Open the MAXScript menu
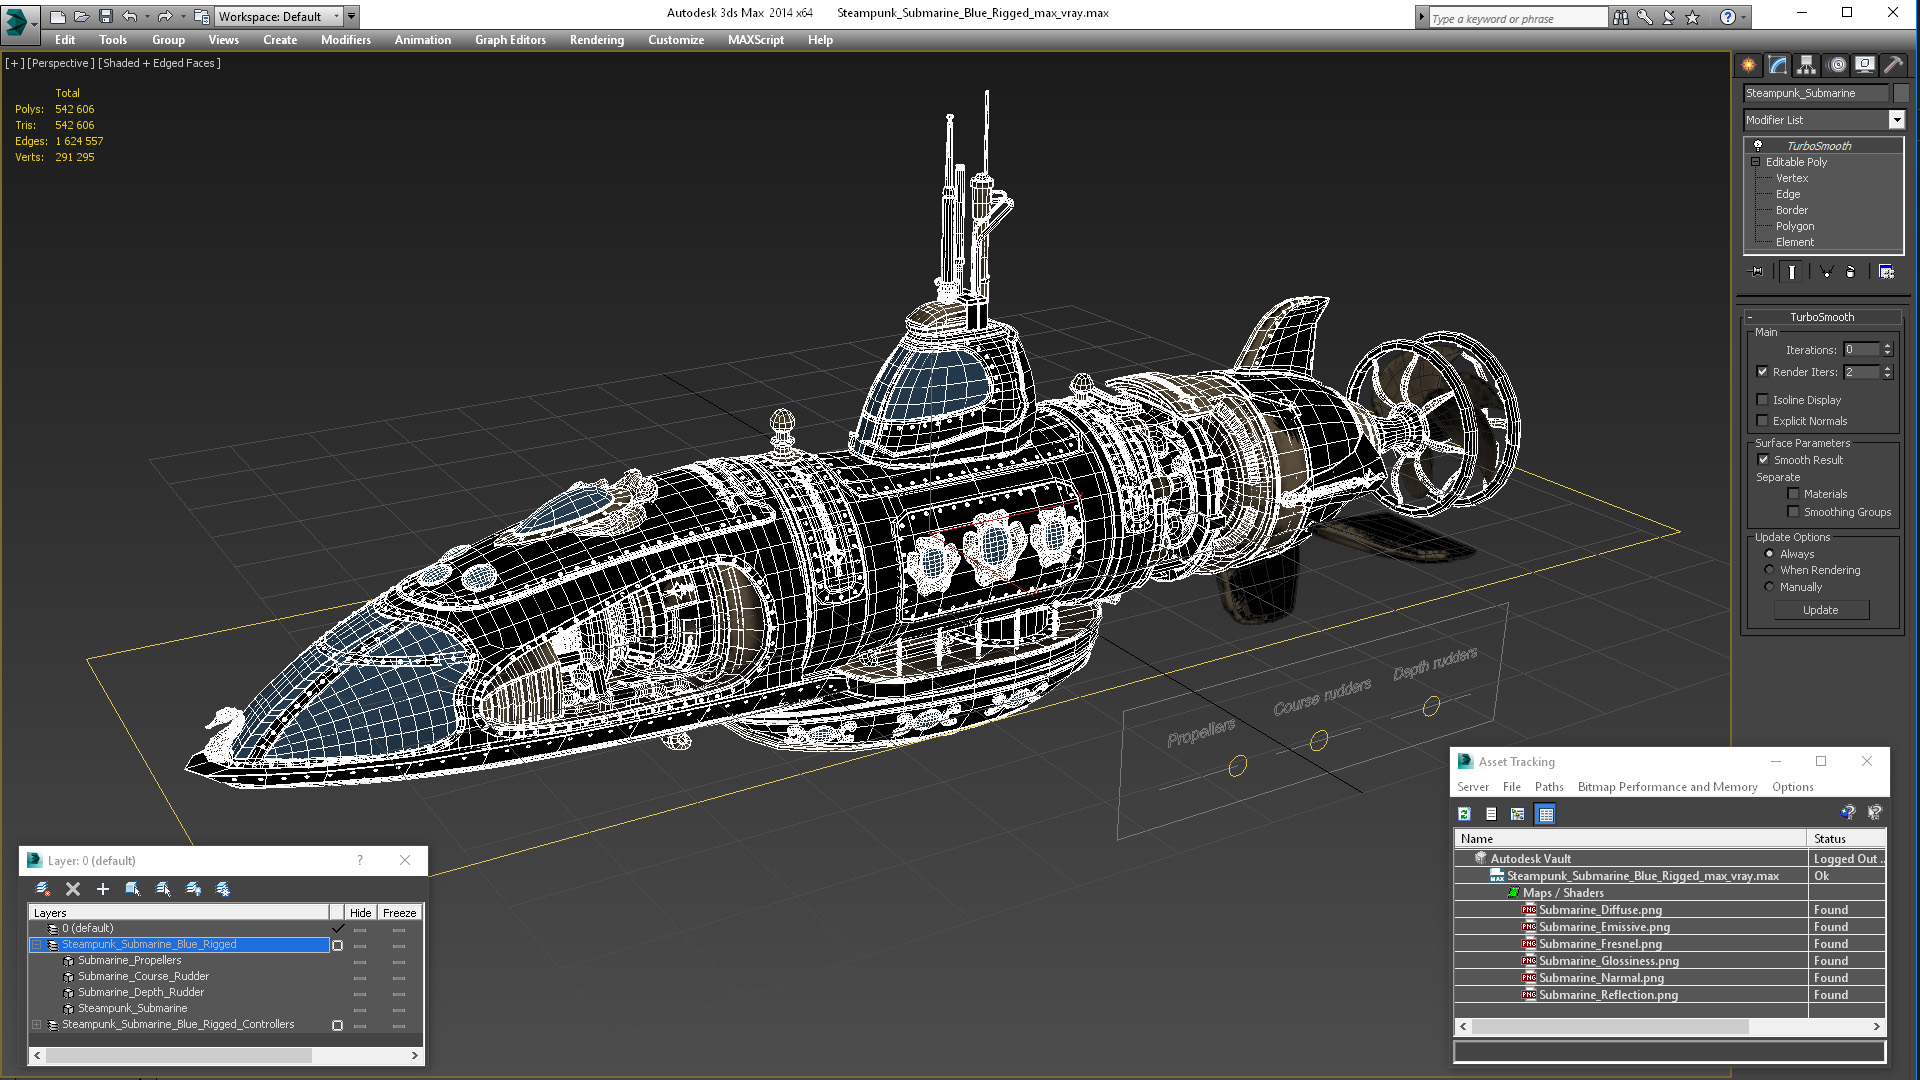This screenshot has width=1920, height=1080. (755, 40)
